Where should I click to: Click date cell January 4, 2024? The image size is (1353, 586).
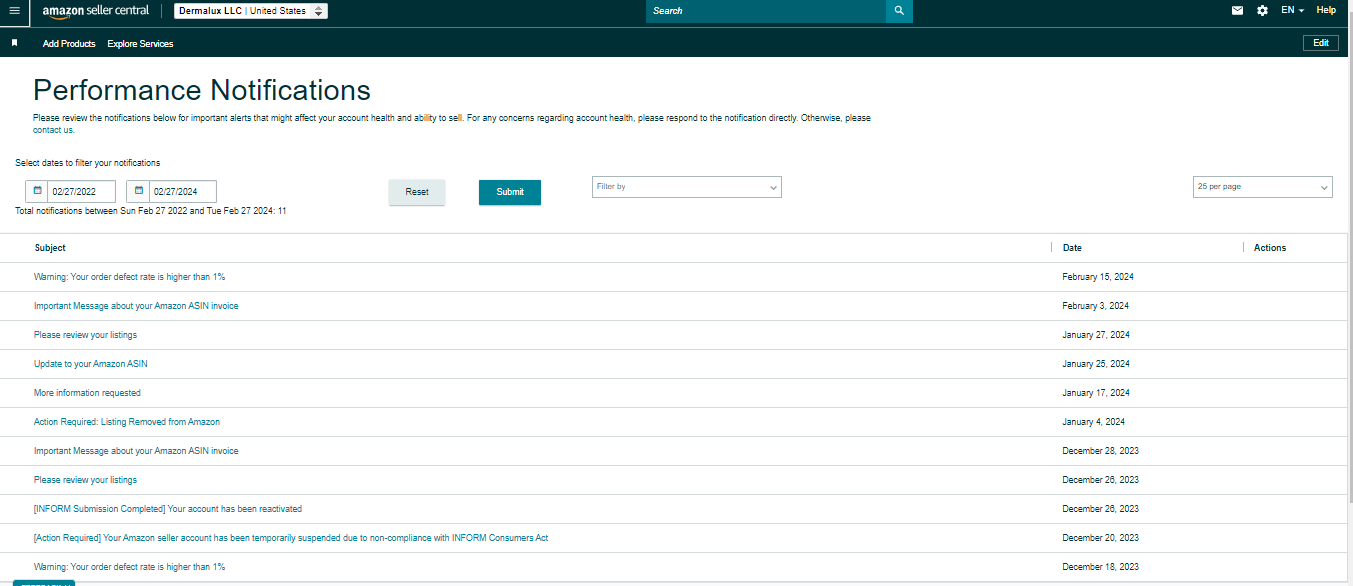(1094, 422)
